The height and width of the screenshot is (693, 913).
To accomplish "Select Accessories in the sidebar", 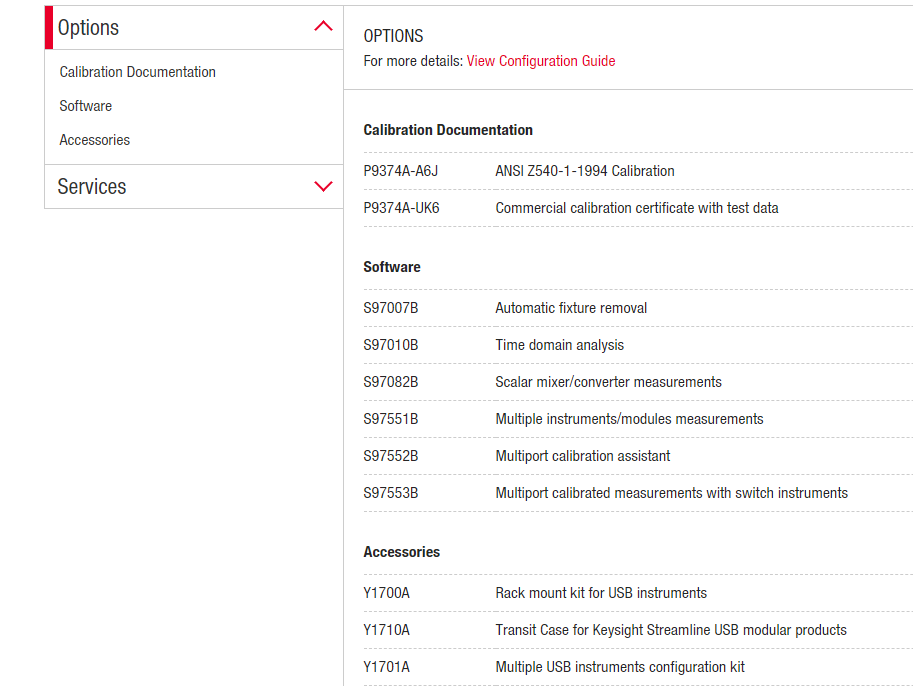I will tap(94, 140).
